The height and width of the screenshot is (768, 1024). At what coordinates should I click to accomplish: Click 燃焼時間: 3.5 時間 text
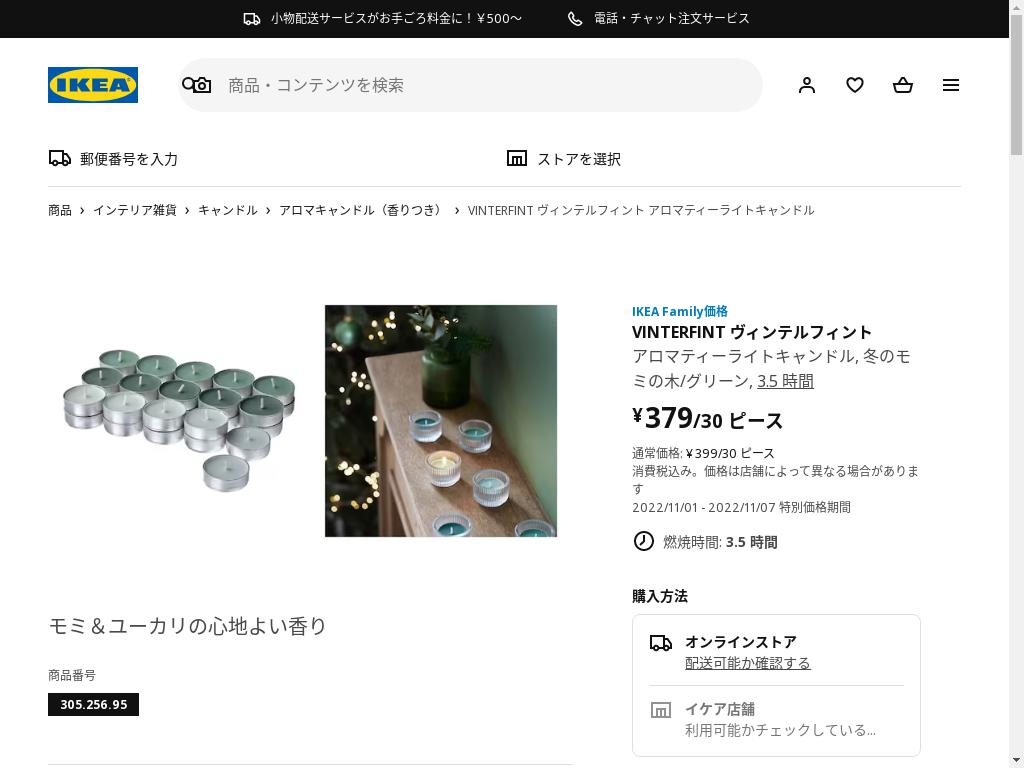[x=720, y=542]
